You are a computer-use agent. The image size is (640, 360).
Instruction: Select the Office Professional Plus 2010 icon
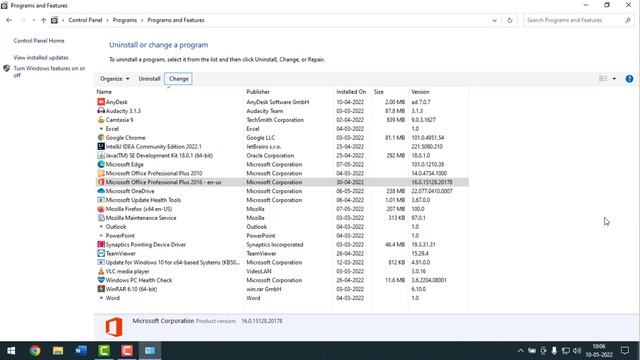(101, 173)
